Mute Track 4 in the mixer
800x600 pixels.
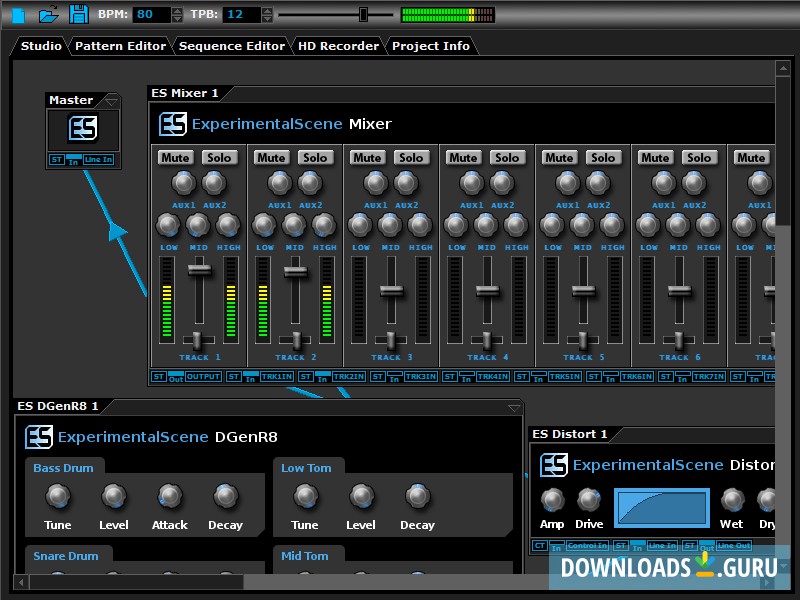coord(463,157)
